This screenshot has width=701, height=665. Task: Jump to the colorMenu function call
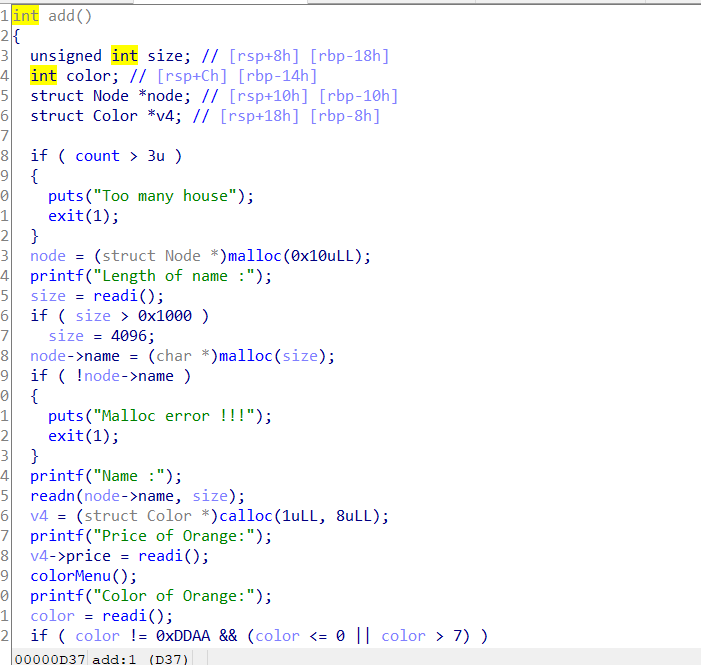tap(70, 576)
